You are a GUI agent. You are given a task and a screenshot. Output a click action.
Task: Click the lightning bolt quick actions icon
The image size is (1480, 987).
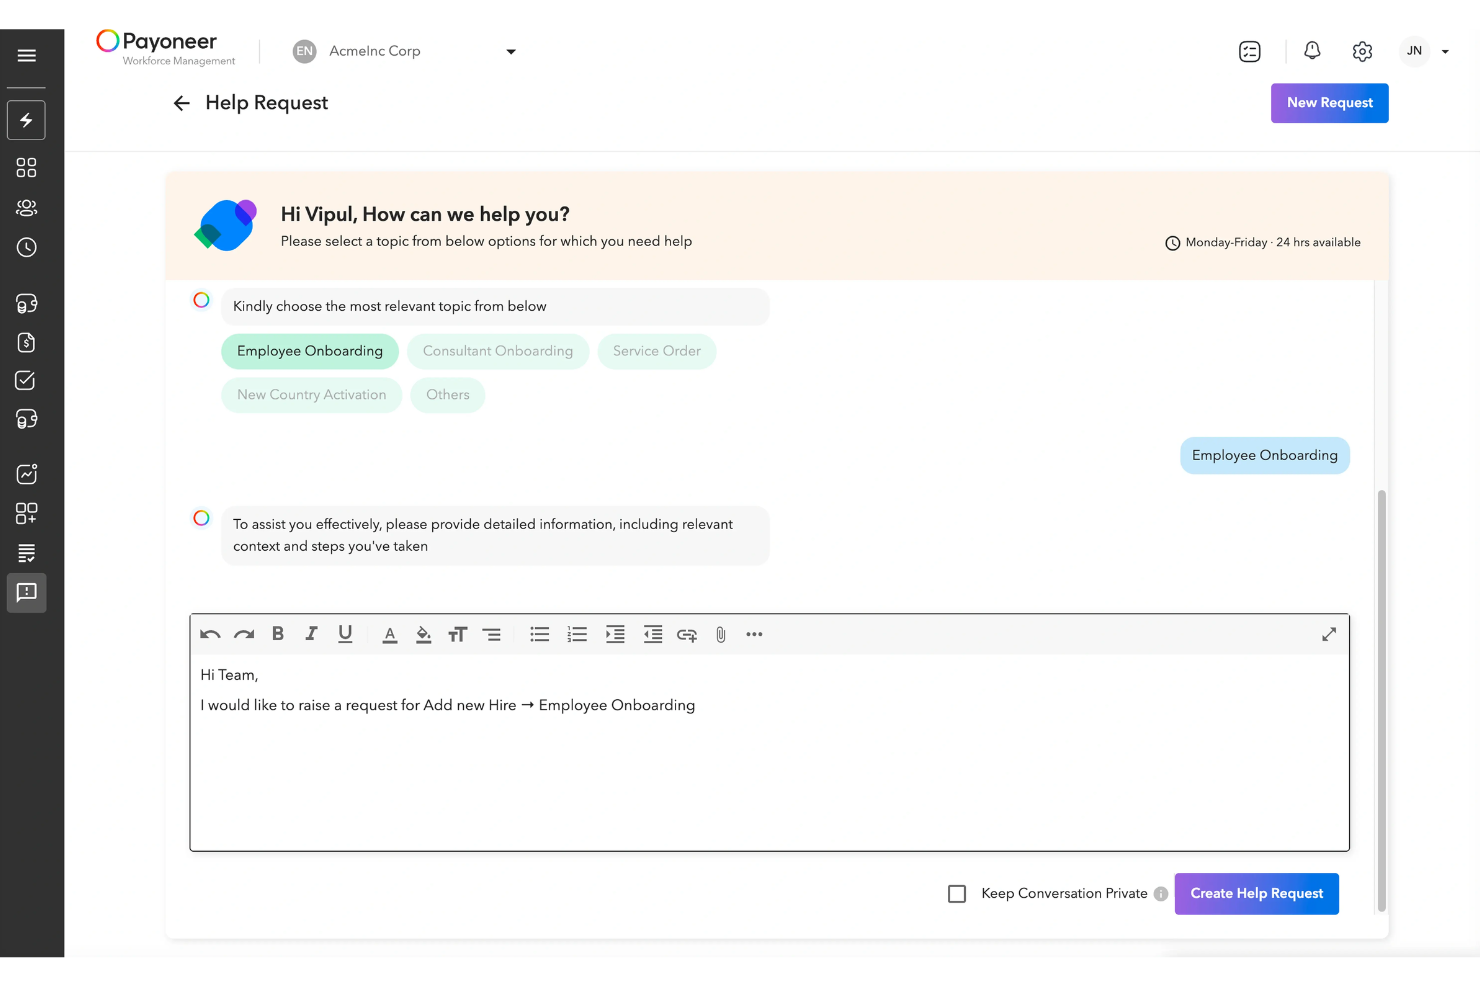tap(27, 120)
